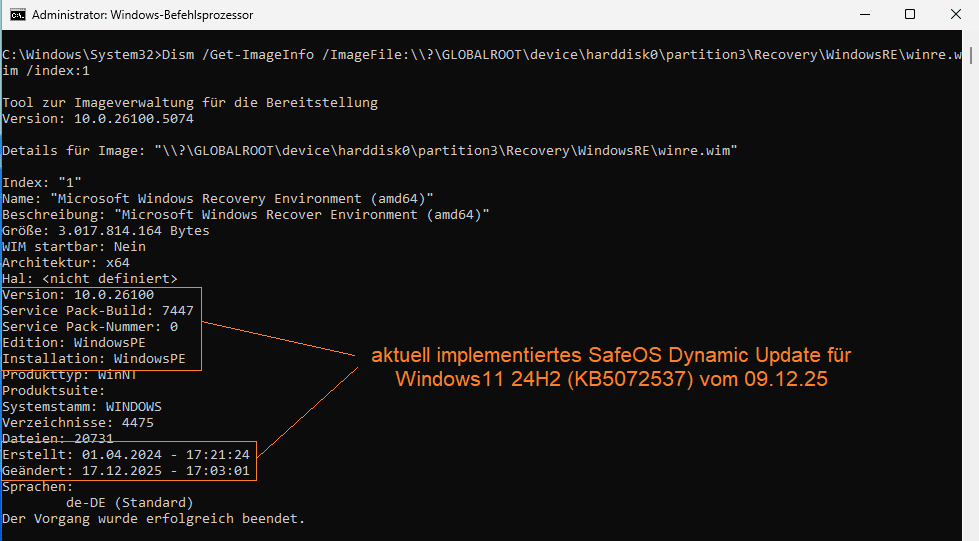Click the 'Index: "1"' line

pyautogui.click(x=42, y=182)
